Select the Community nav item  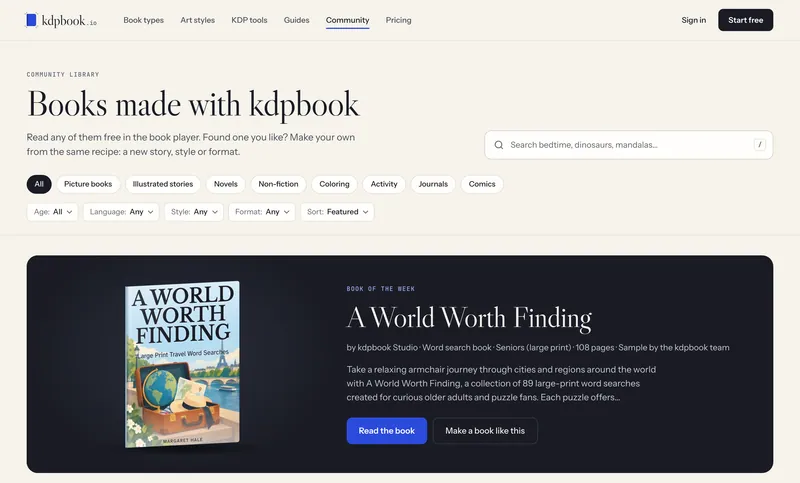tap(347, 20)
